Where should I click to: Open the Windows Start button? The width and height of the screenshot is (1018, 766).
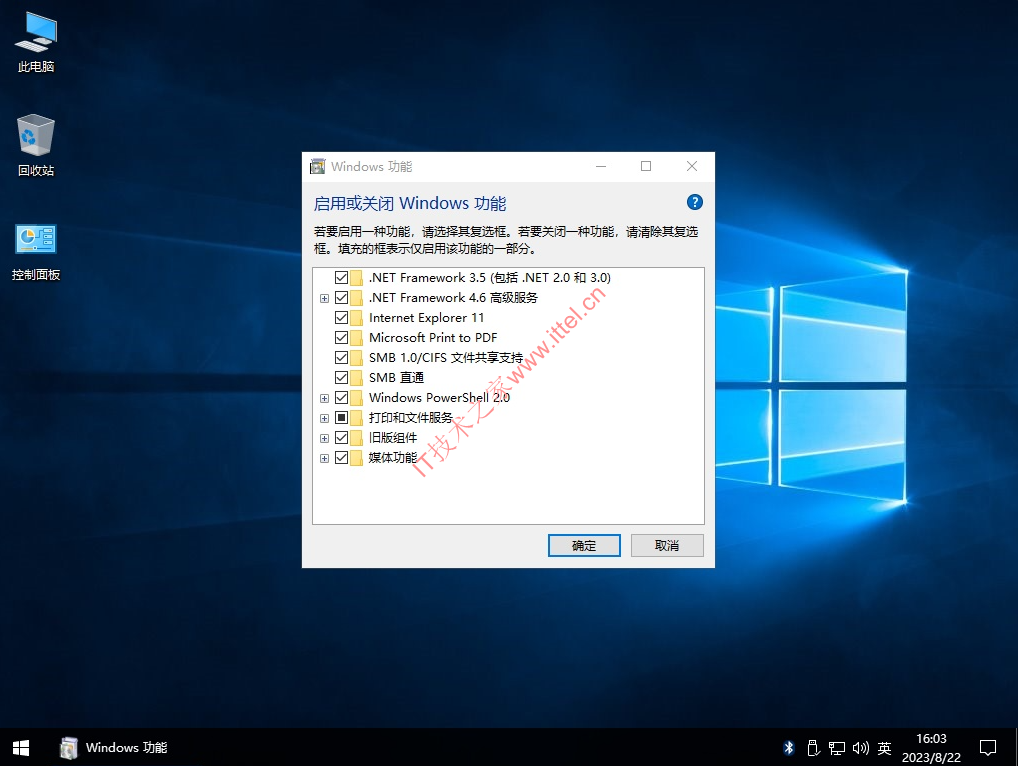click(x=21, y=748)
